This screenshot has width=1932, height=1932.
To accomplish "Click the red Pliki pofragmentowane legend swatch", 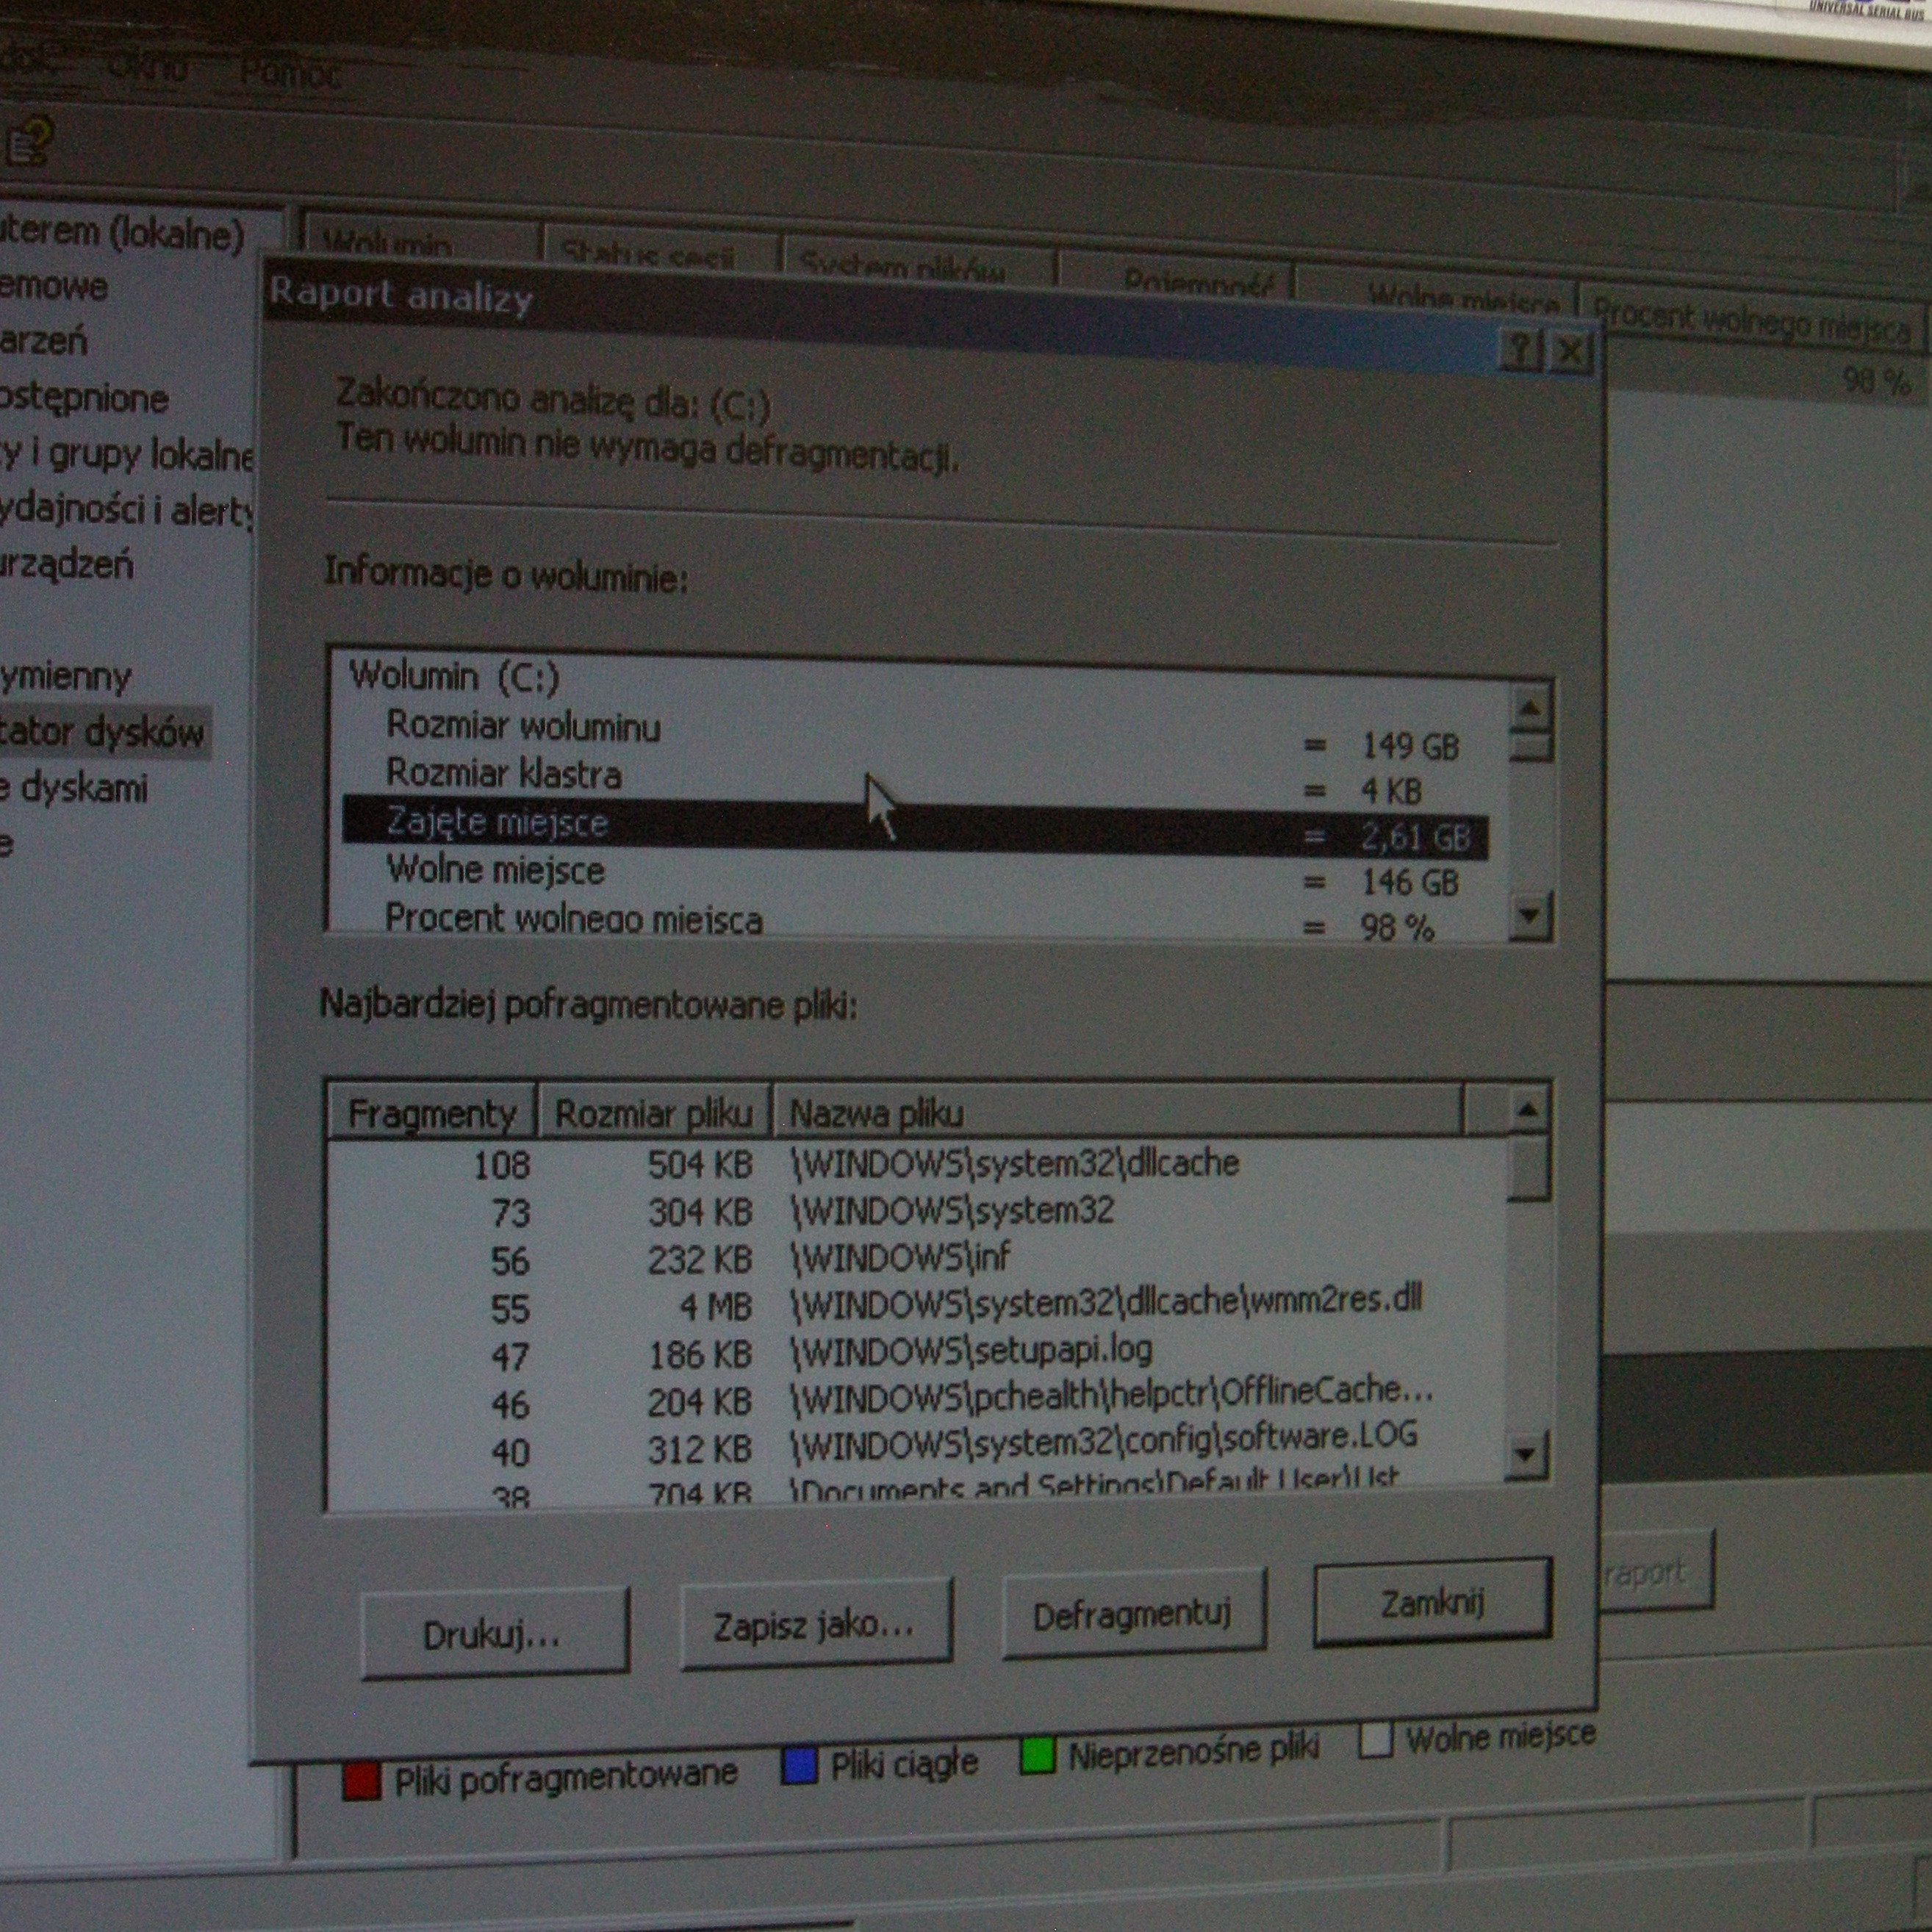I will pyautogui.click(x=361, y=1781).
